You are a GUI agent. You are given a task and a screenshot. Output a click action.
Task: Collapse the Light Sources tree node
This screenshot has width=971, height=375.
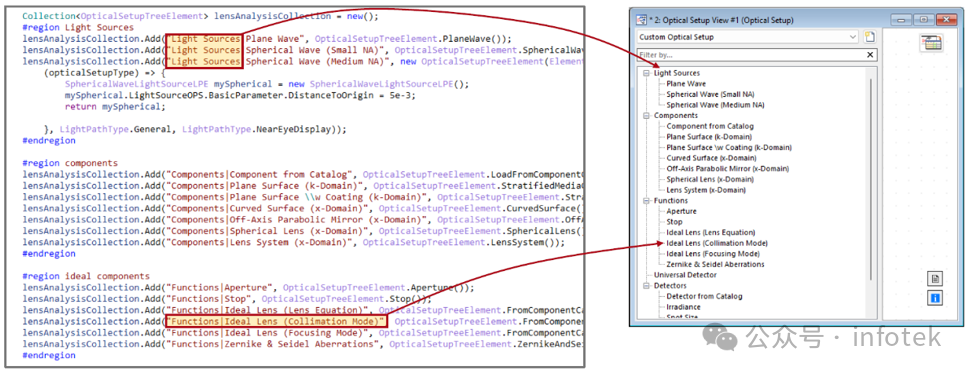(647, 73)
